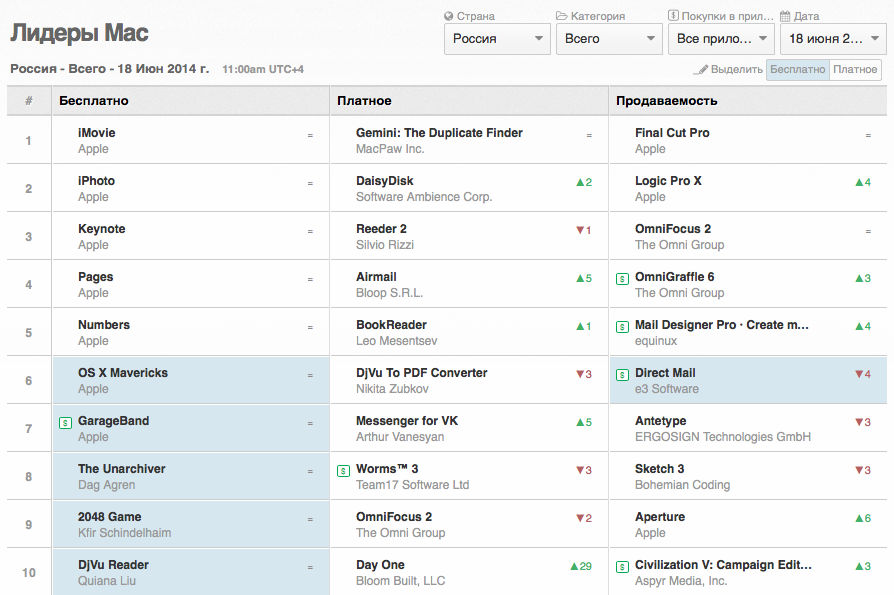Image resolution: width=894 pixels, height=595 pixels.
Task: Click the green up arrow beside Day One
Action: coord(574,566)
